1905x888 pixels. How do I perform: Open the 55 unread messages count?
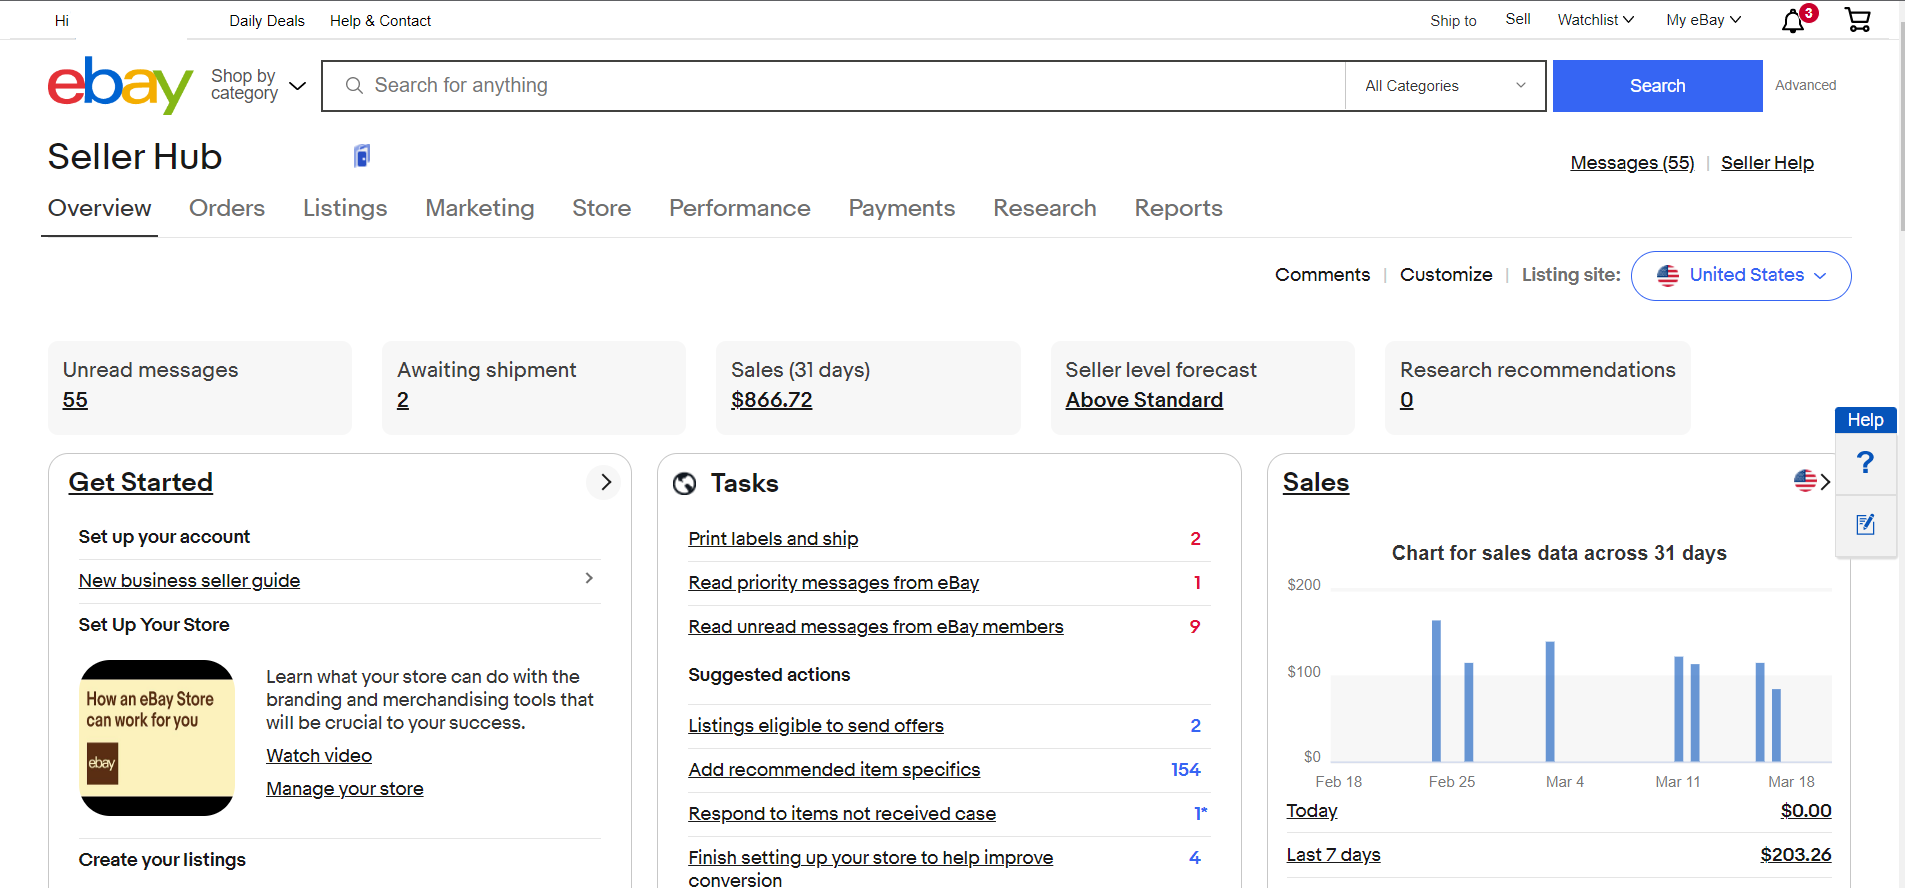pyautogui.click(x=75, y=400)
